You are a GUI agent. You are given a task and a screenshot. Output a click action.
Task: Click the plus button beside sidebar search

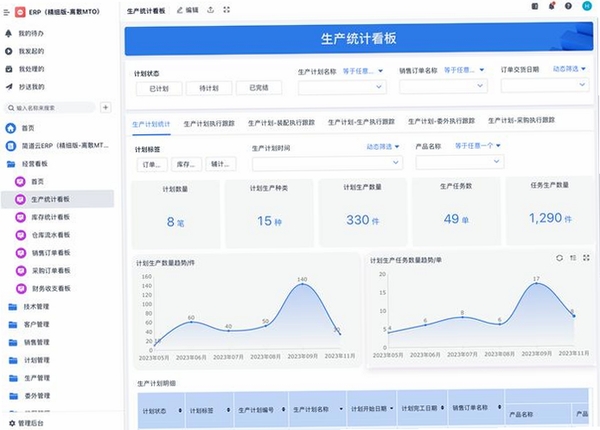click(x=106, y=108)
